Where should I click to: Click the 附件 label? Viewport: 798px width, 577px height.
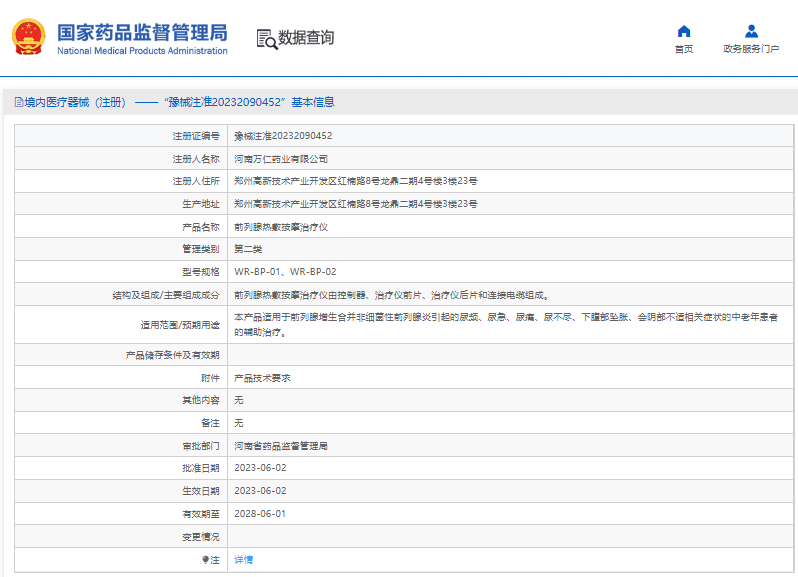(x=210, y=378)
